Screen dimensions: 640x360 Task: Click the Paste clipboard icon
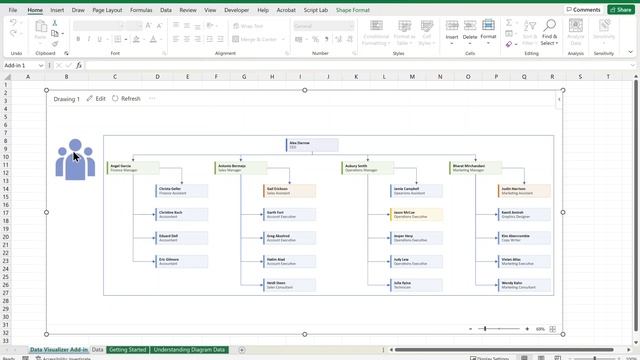coord(40,27)
